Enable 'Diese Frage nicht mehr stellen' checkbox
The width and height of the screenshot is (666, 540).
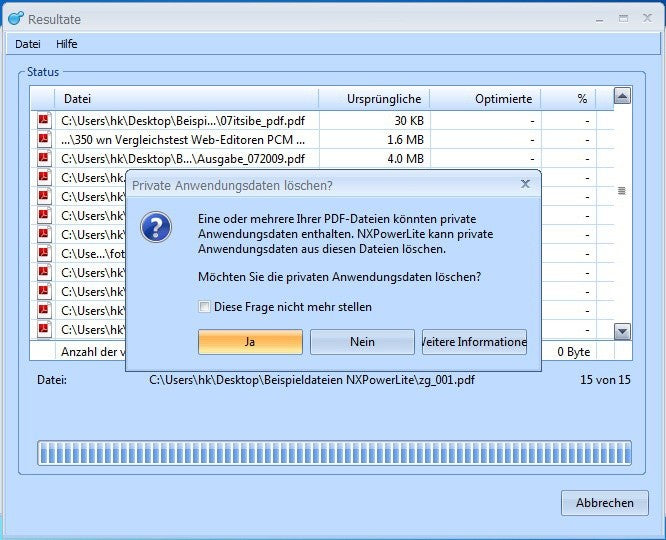[204, 307]
